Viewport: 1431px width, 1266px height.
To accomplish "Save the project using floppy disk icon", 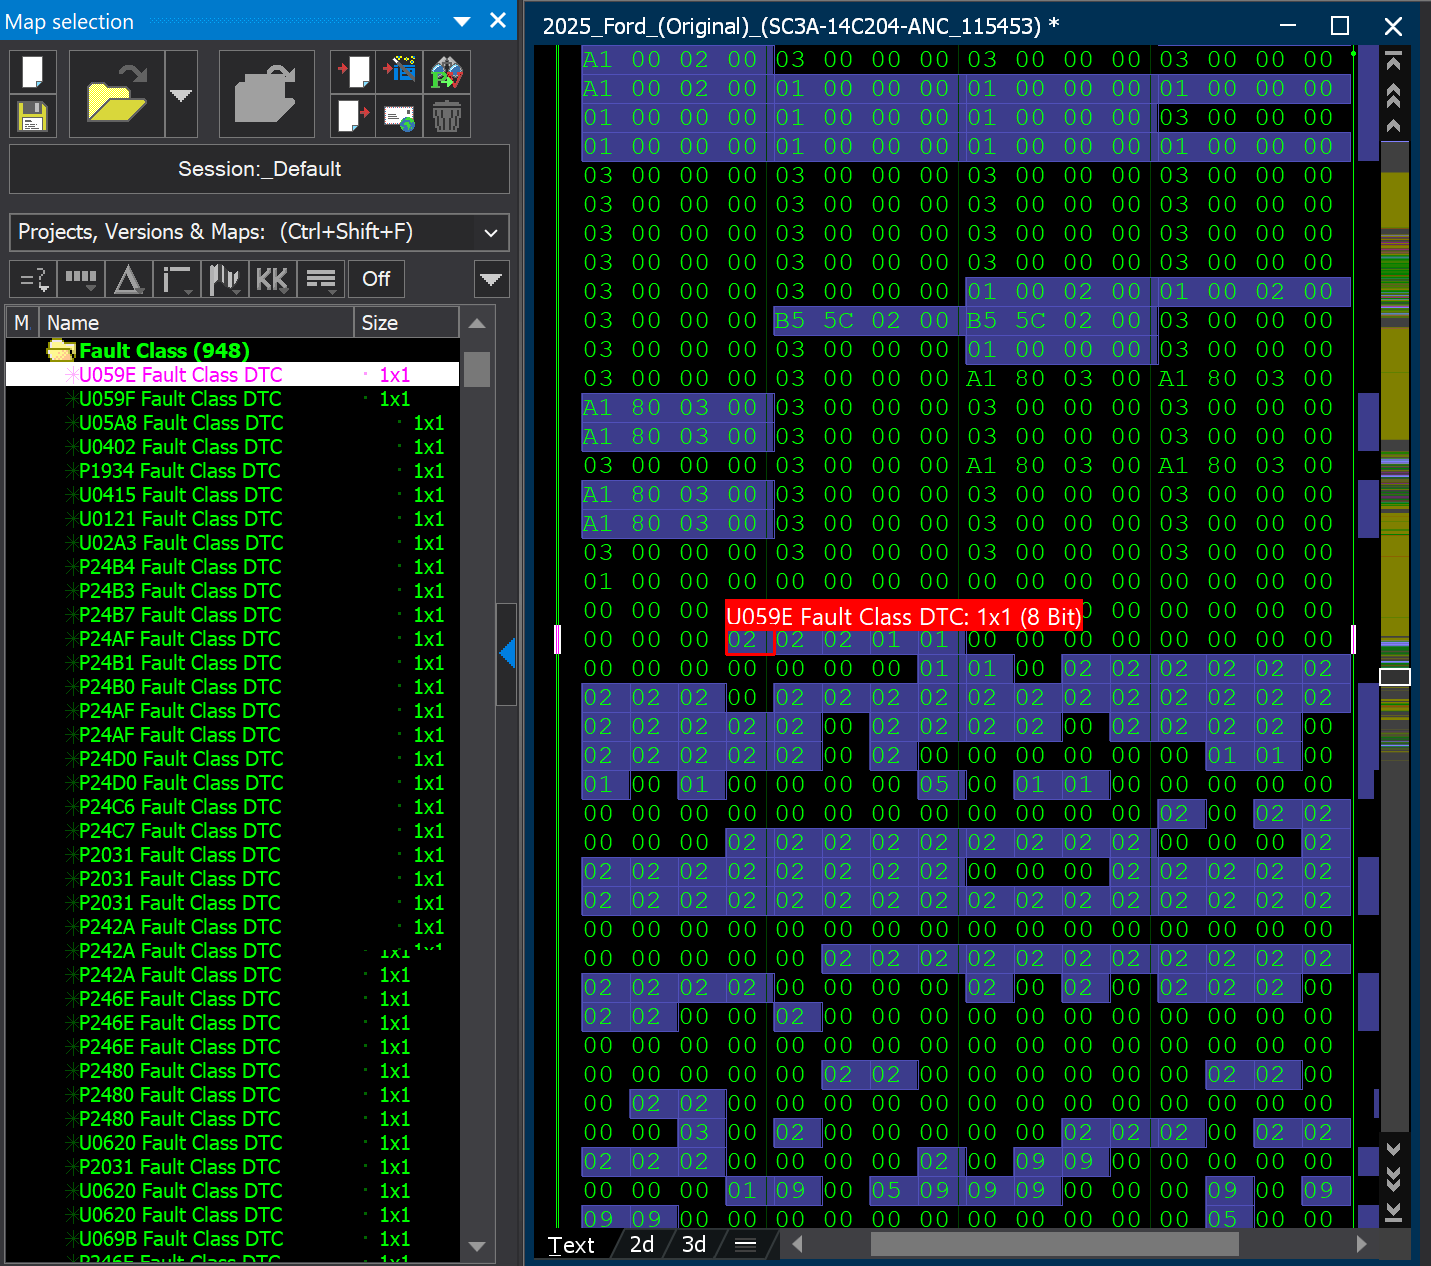I will click(x=33, y=117).
